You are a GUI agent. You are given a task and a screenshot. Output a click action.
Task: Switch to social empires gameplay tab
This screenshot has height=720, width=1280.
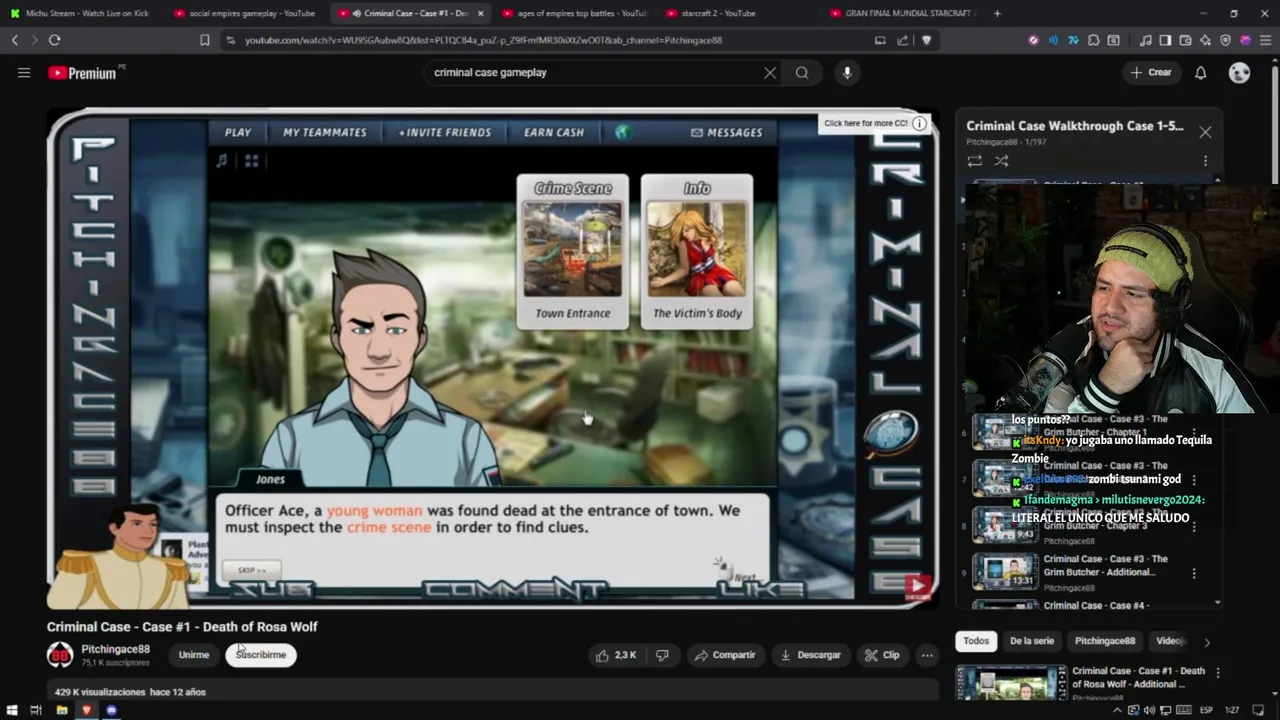pyautogui.click(x=245, y=13)
